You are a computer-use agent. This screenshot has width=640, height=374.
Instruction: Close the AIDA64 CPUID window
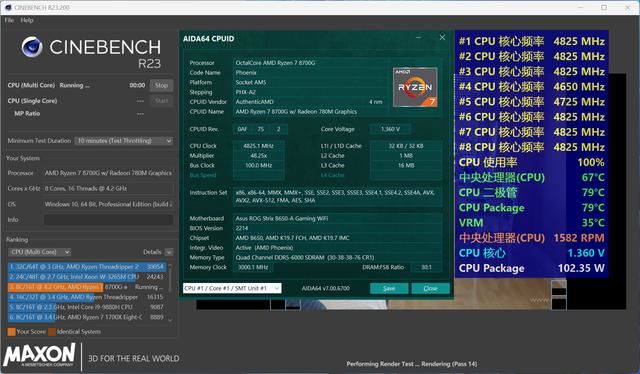(442, 38)
